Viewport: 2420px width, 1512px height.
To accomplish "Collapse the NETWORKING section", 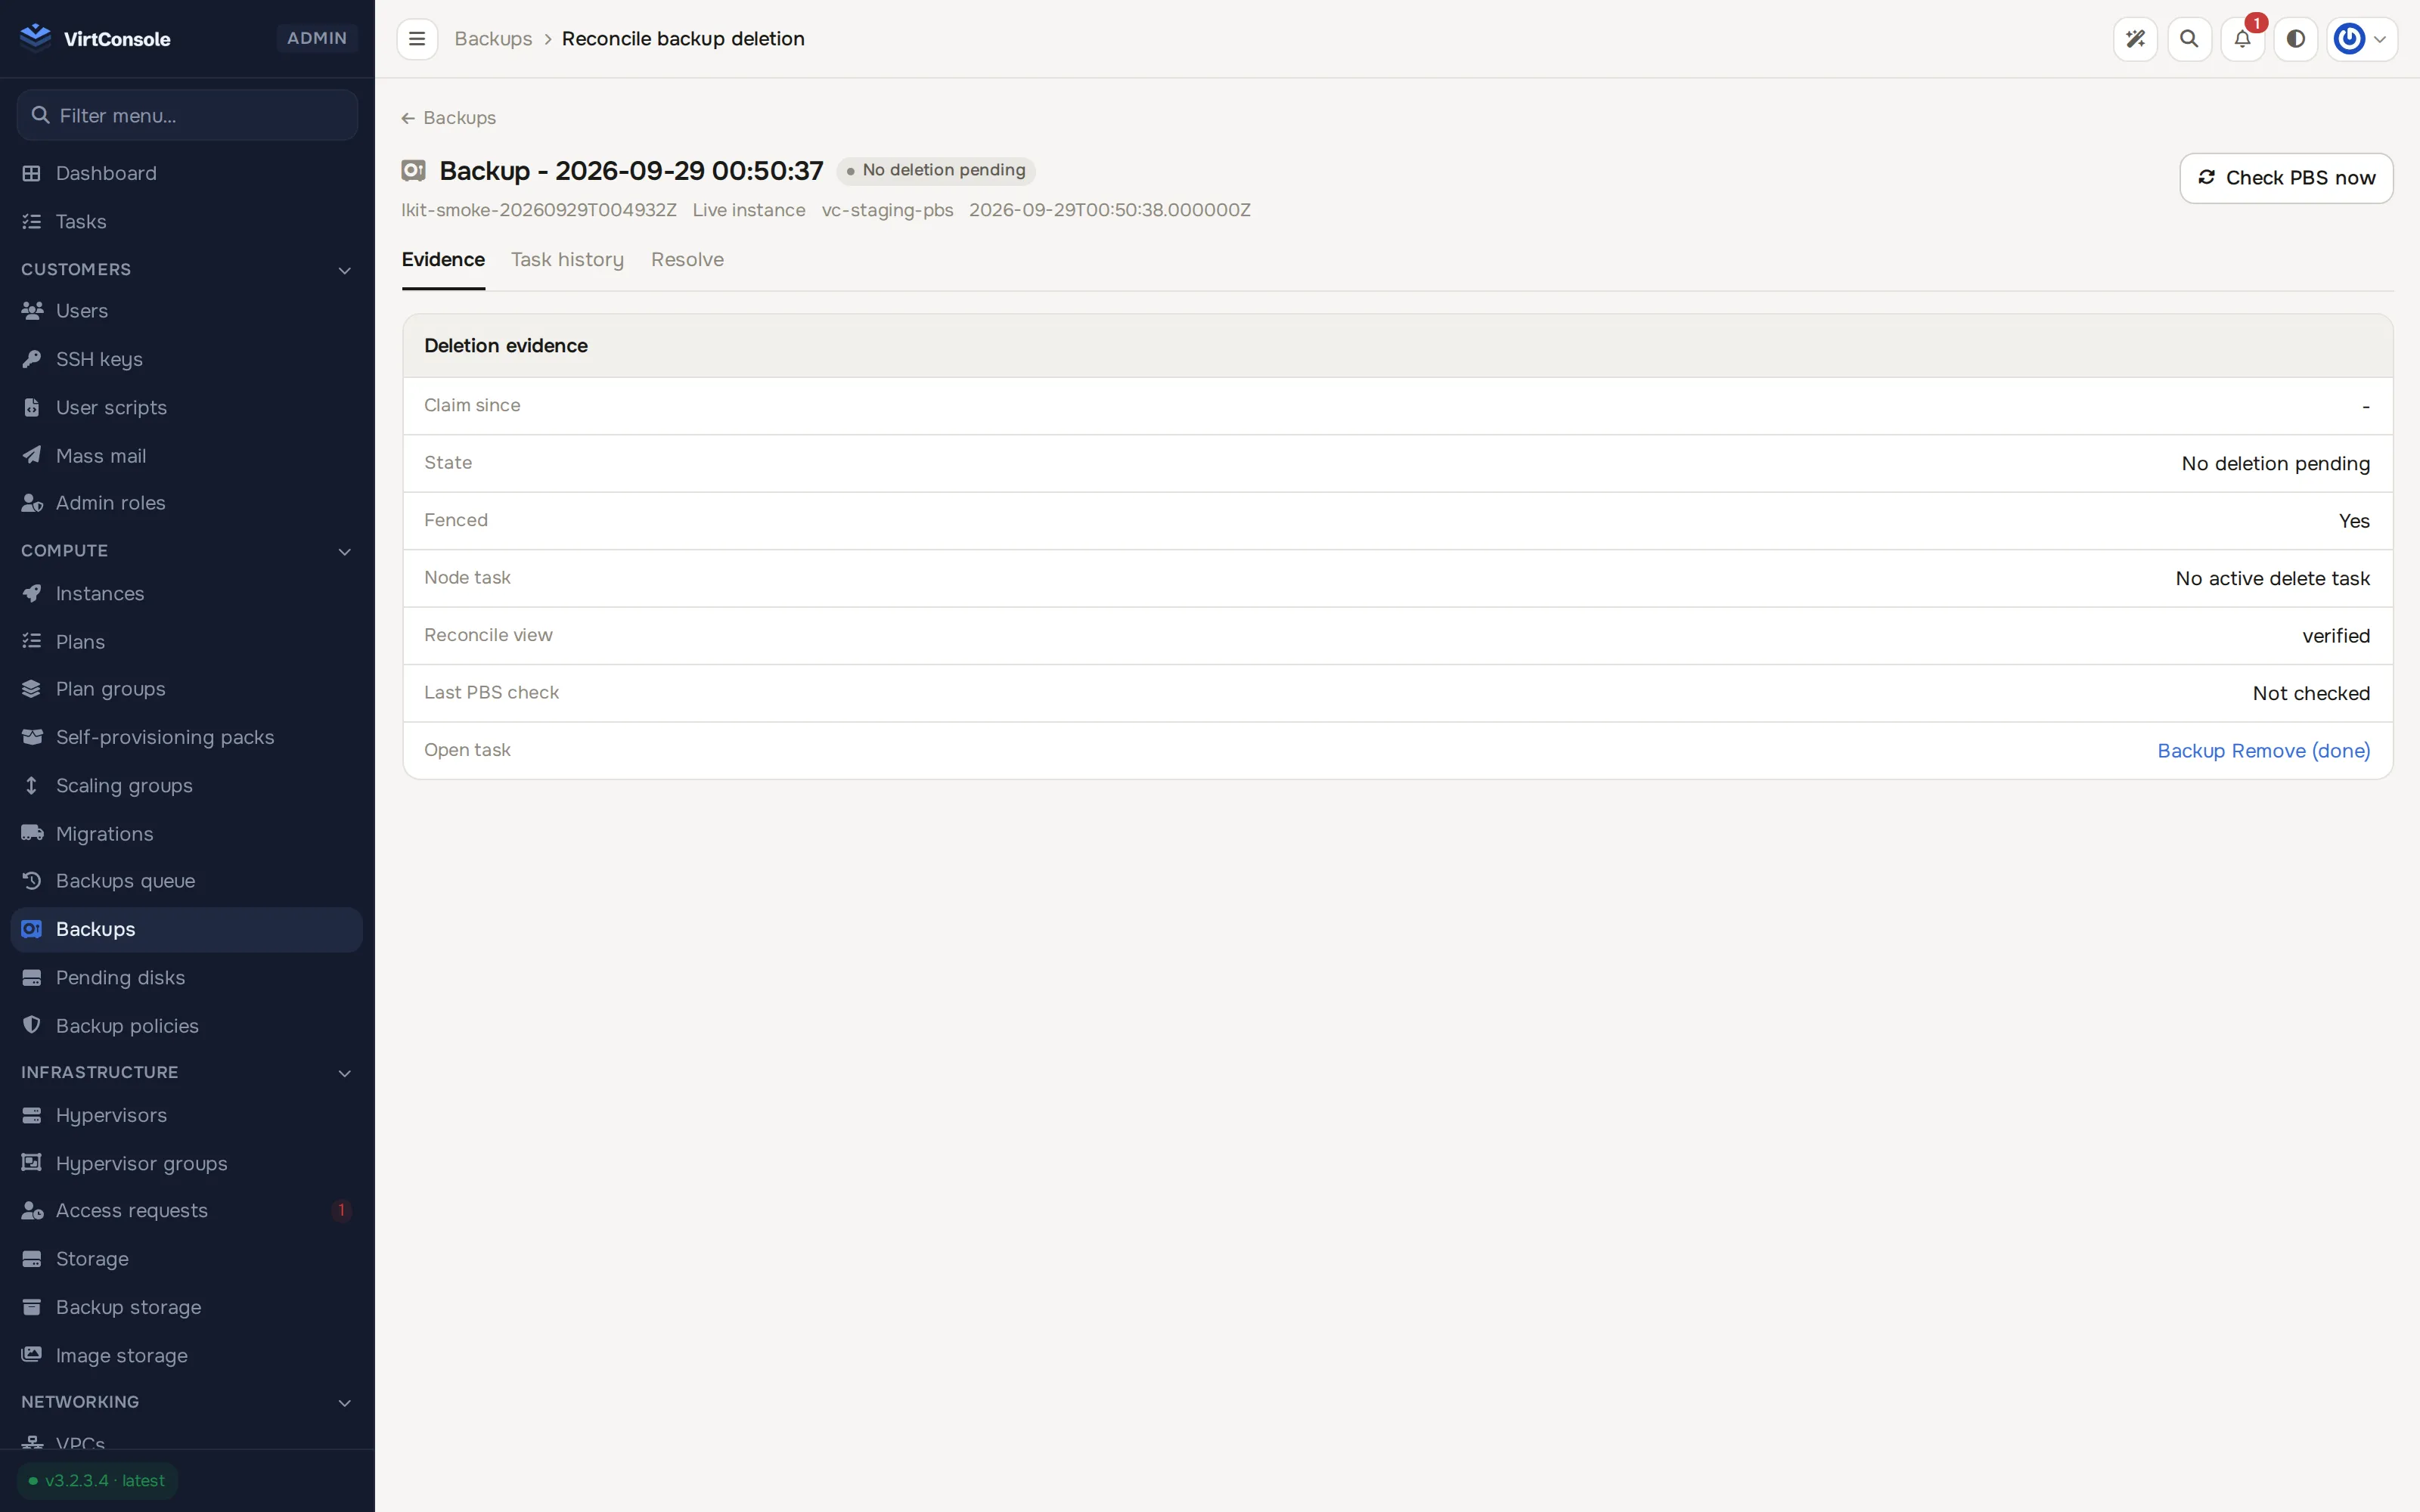I will (x=187, y=1402).
